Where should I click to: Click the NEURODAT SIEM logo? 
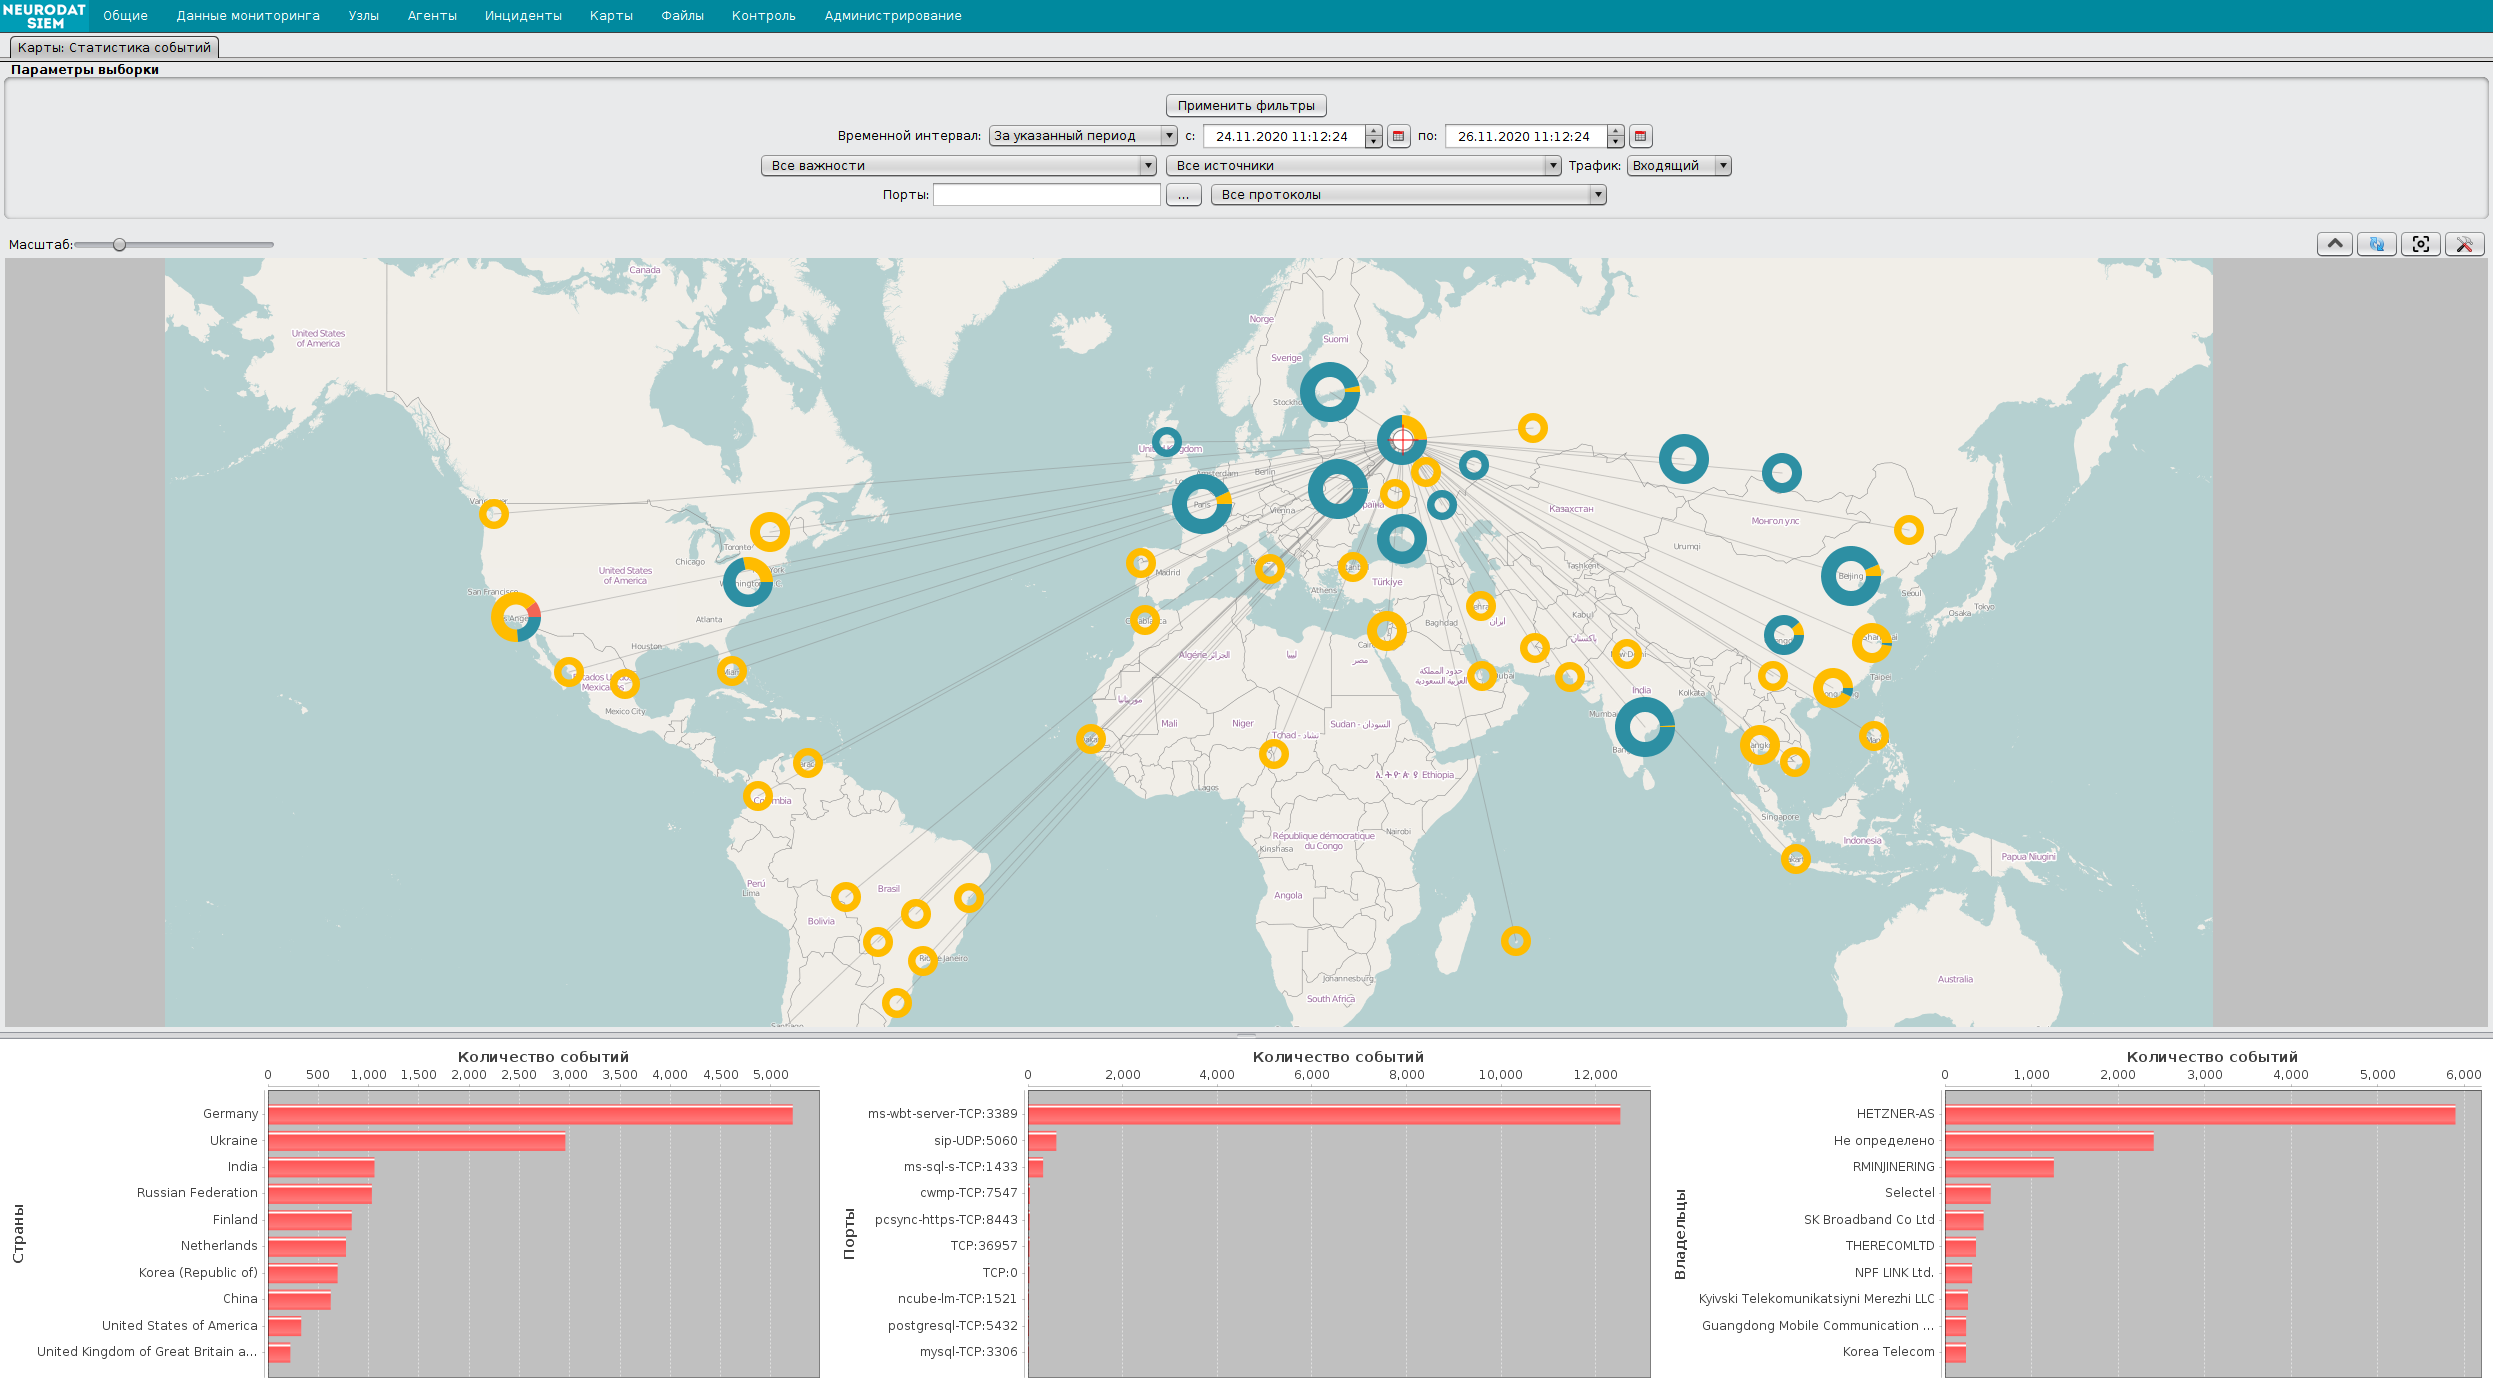44,16
